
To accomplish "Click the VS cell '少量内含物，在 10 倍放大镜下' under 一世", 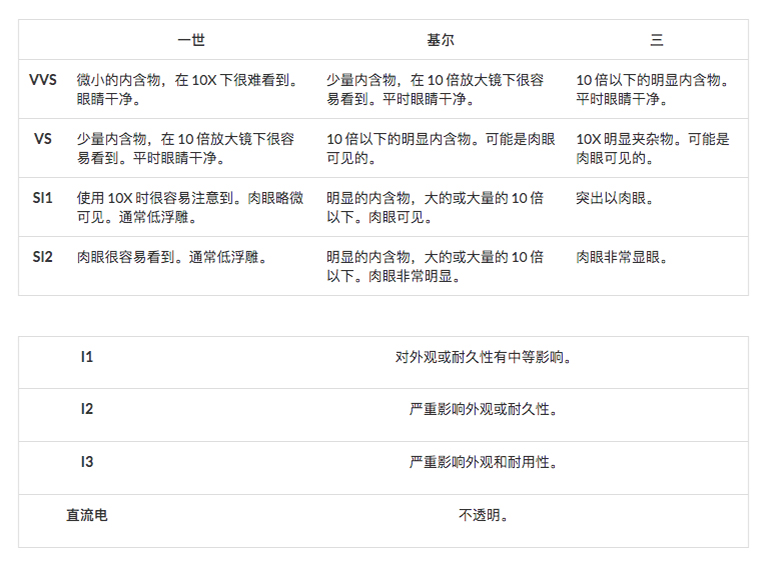I will point(185,148).
